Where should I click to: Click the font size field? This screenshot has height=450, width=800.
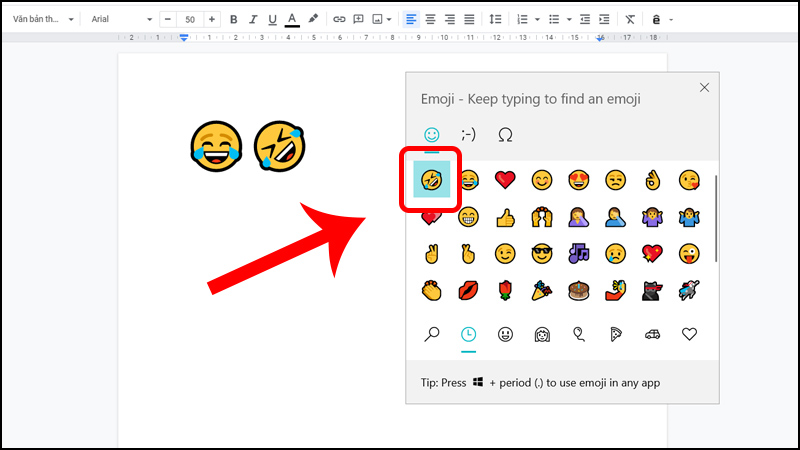pyautogui.click(x=189, y=19)
